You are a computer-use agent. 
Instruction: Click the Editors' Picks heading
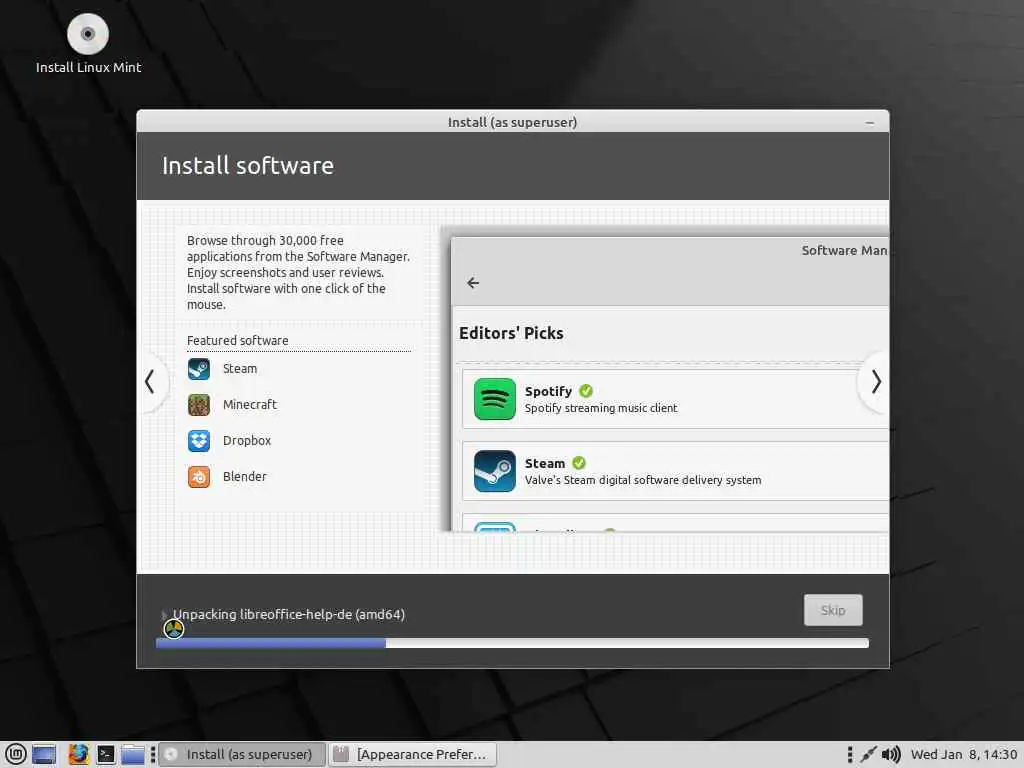(x=511, y=333)
